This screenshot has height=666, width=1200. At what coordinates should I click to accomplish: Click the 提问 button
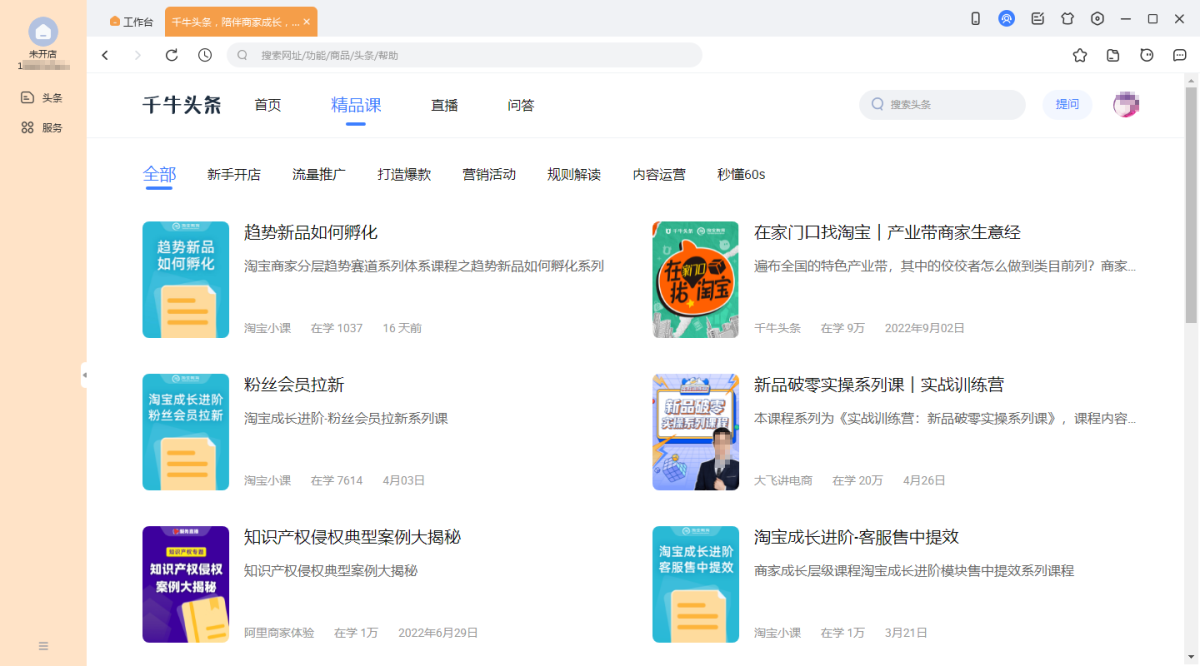coord(1067,104)
